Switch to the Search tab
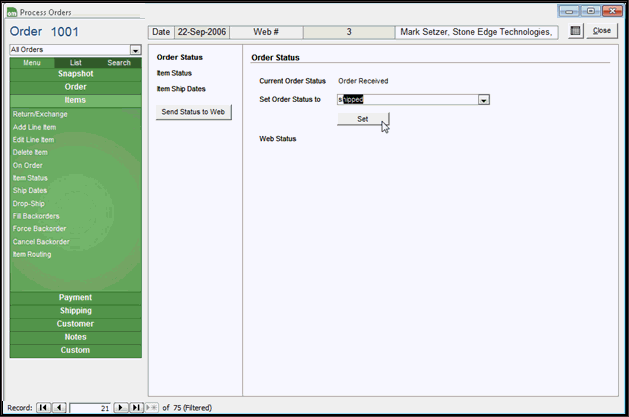This screenshot has height=417, width=629. point(119,63)
